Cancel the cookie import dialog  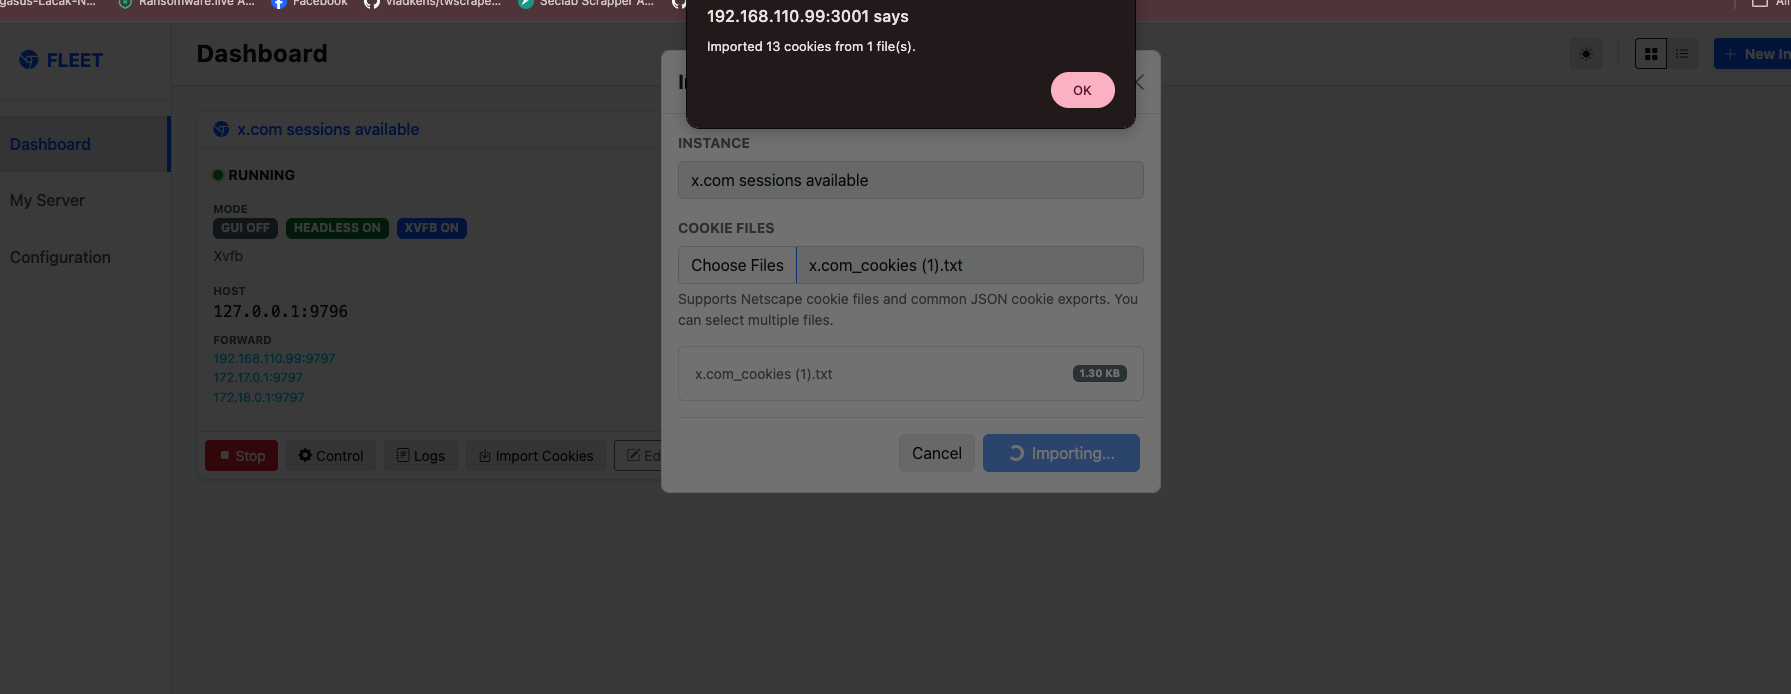pyautogui.click(x=936, y=453)
